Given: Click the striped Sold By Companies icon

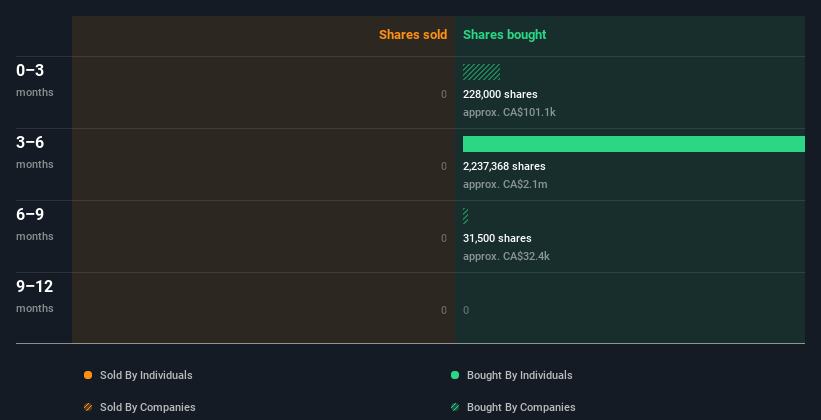Looking at the screenshot, I should click(x=88, y=407).
